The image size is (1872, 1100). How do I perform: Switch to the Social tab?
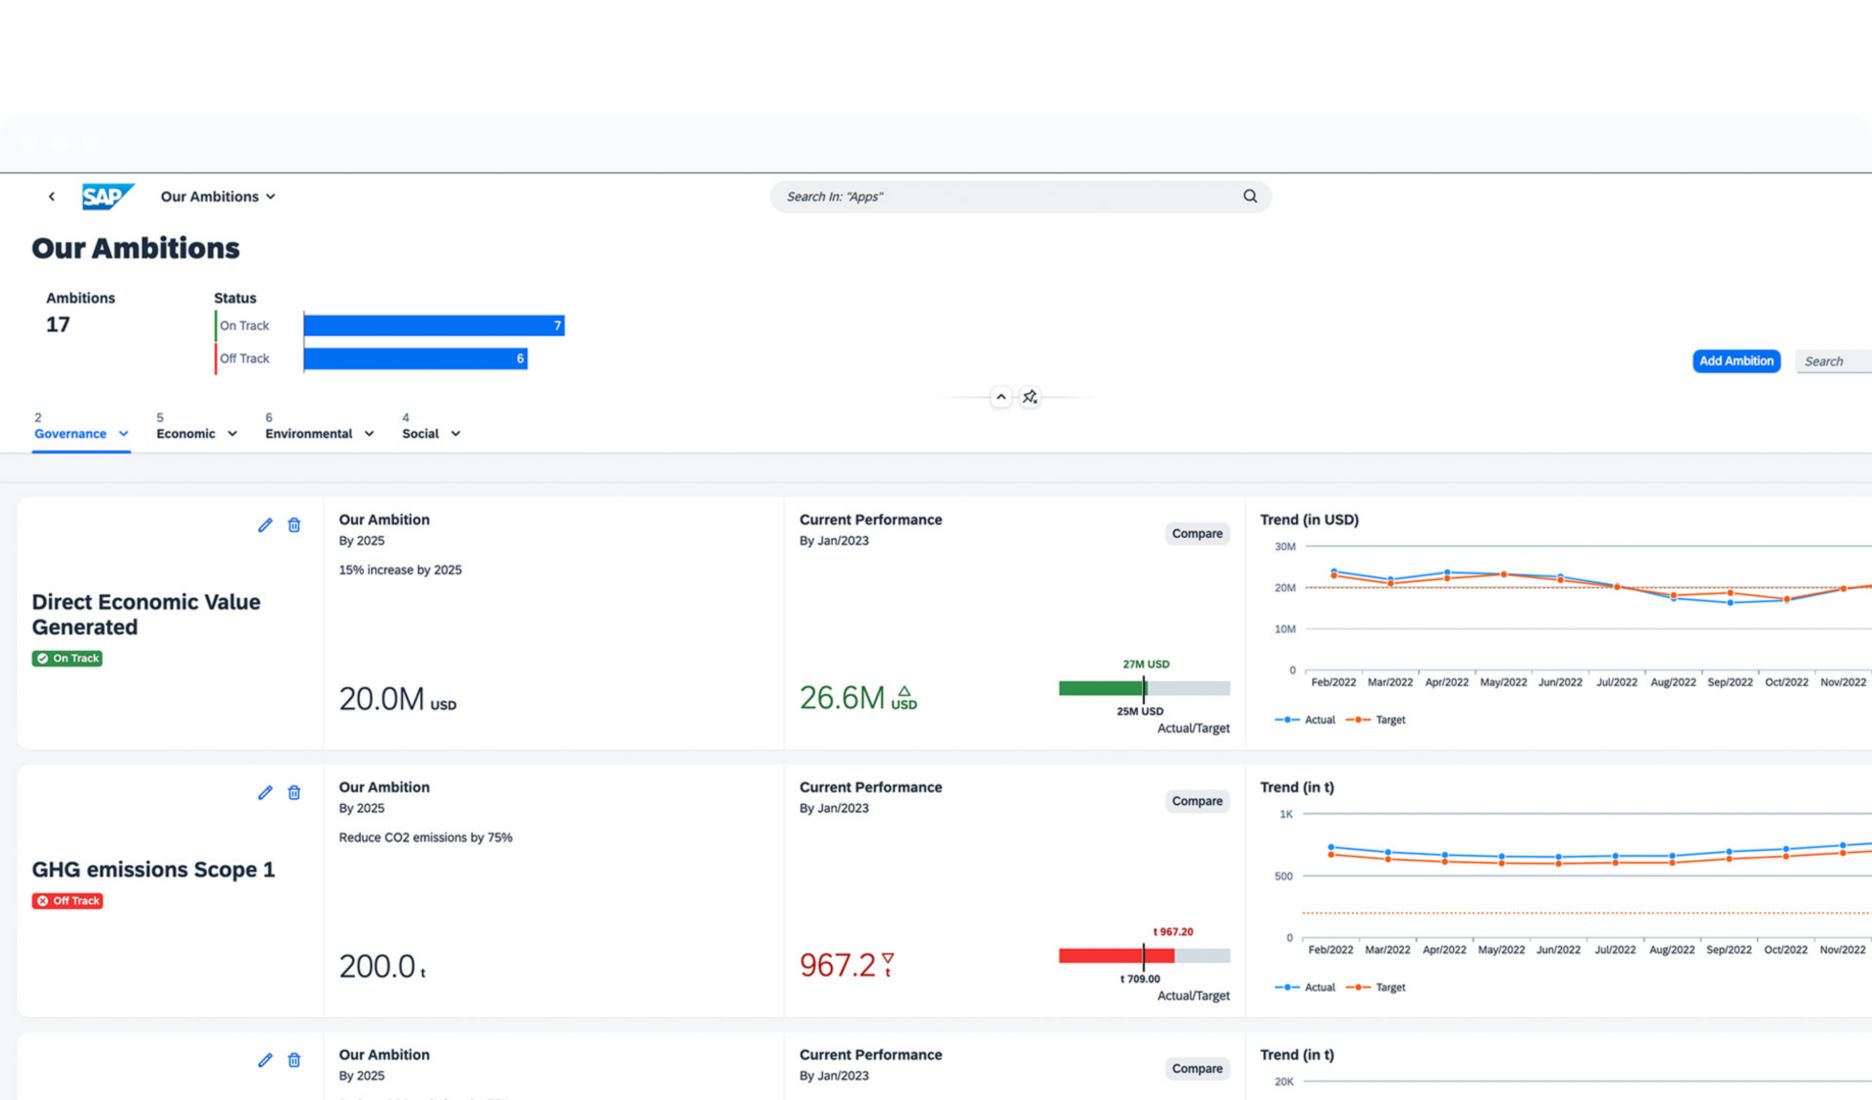pyautogui.click(x=420, y=434)
